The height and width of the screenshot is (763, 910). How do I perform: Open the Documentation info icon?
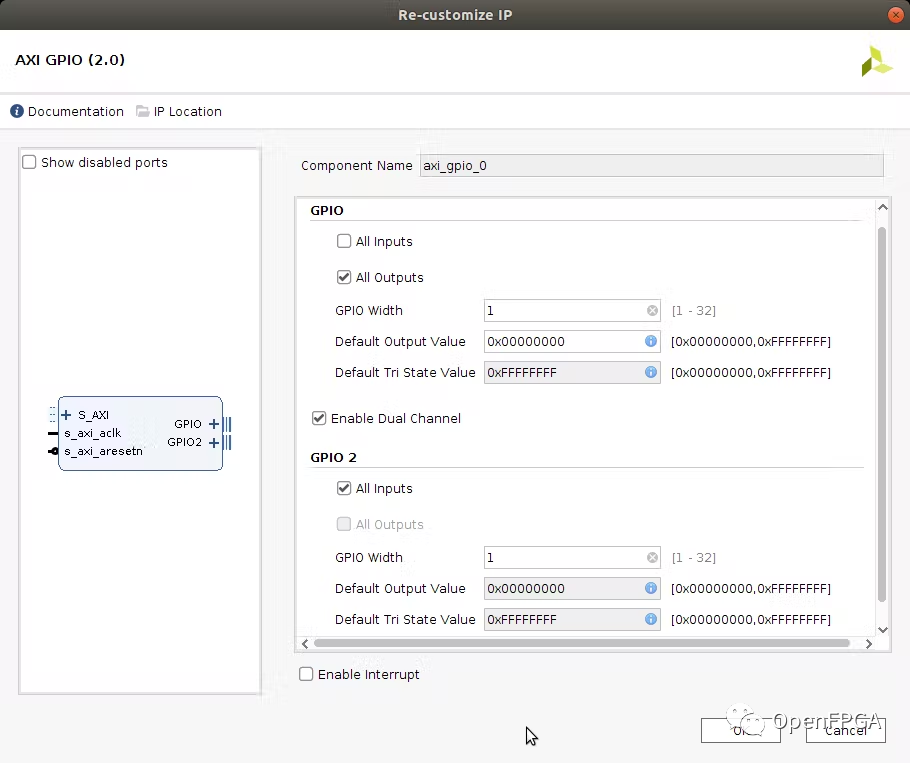click(x=17, y=112)
